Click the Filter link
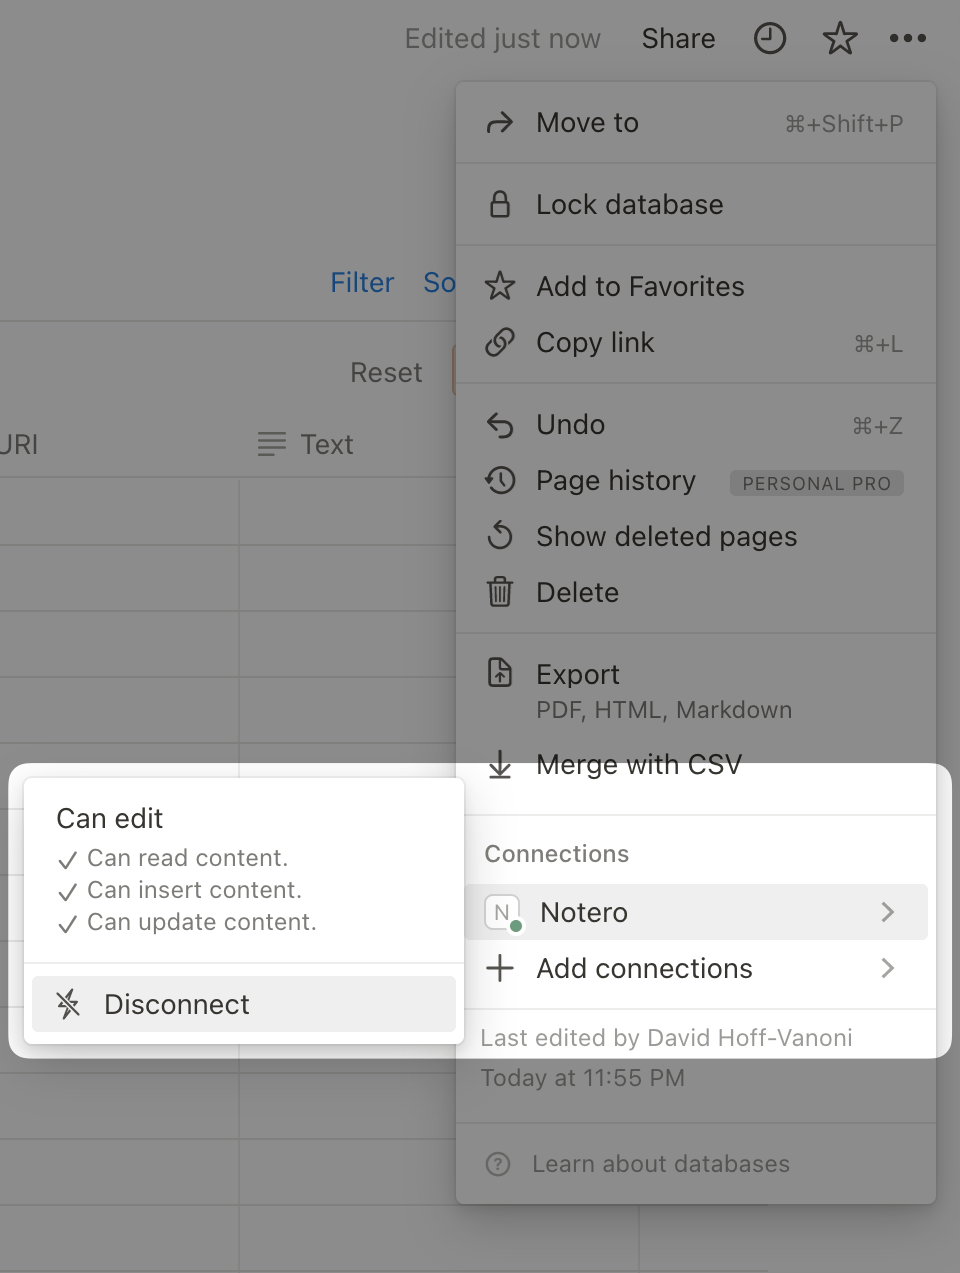Viewport: 960px width, 1273px height. (362, 283)
